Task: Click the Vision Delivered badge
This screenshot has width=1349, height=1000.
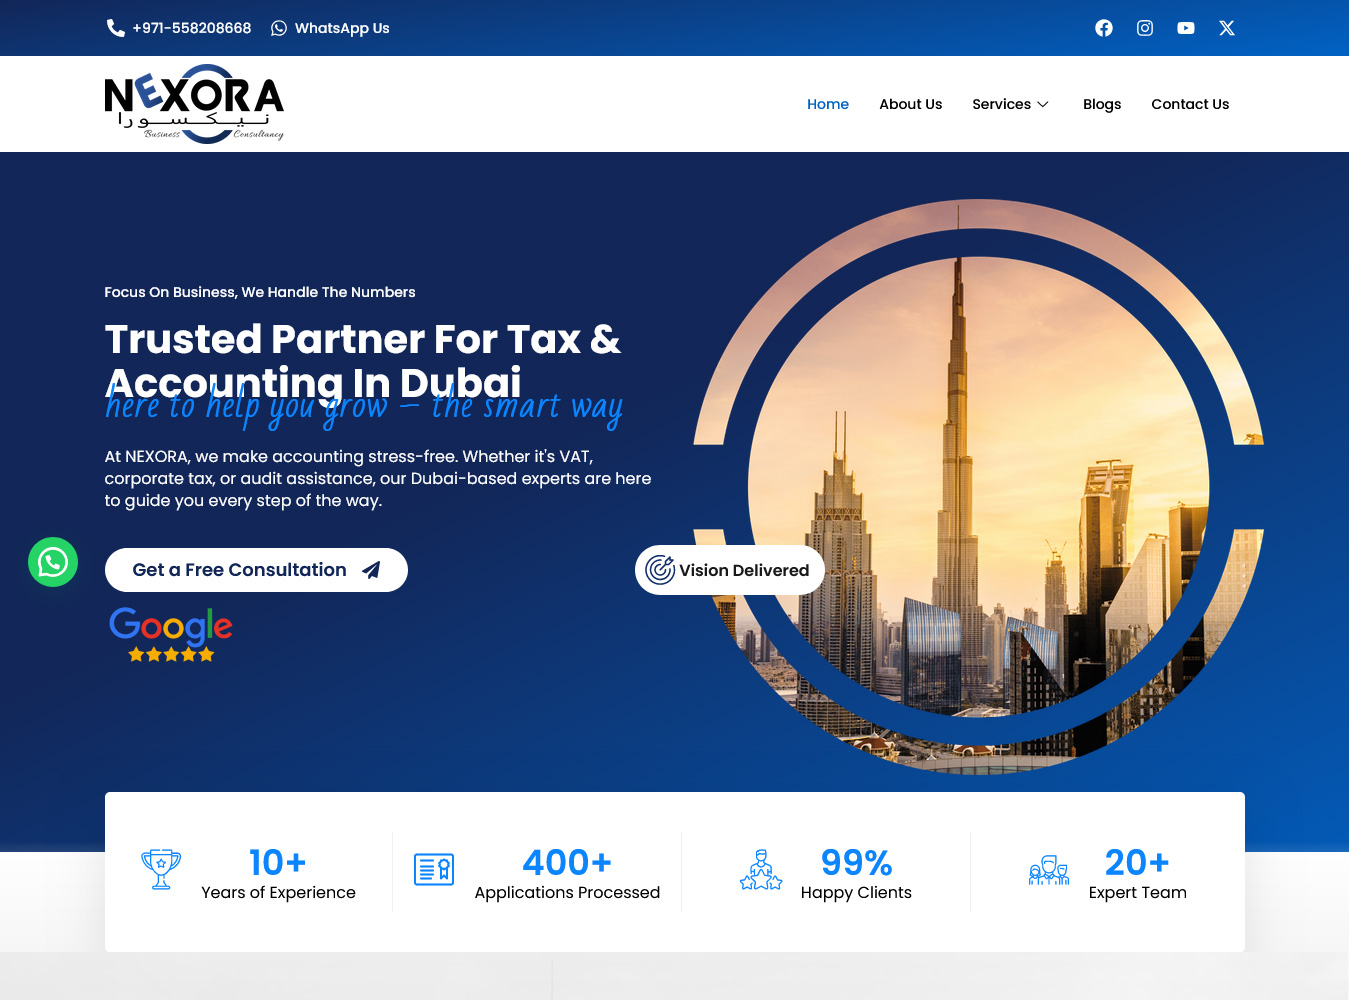Action: click(x=730, y=570)
